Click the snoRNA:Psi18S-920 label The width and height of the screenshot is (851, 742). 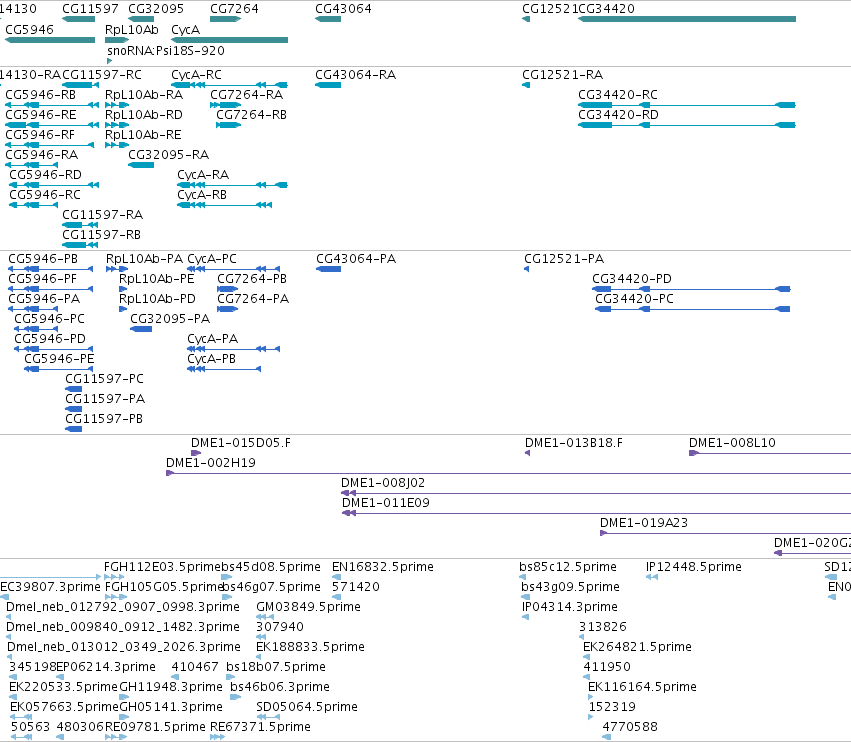point(166,50)
